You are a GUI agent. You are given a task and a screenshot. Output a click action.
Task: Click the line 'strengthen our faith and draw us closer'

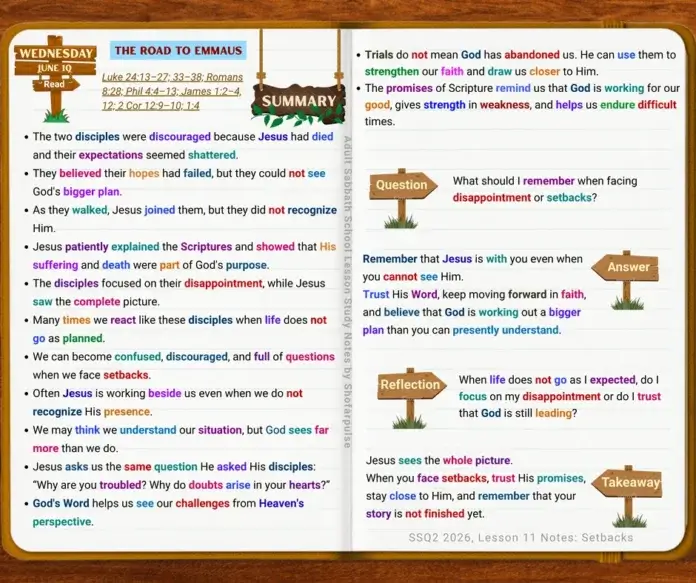coord(482,71)
